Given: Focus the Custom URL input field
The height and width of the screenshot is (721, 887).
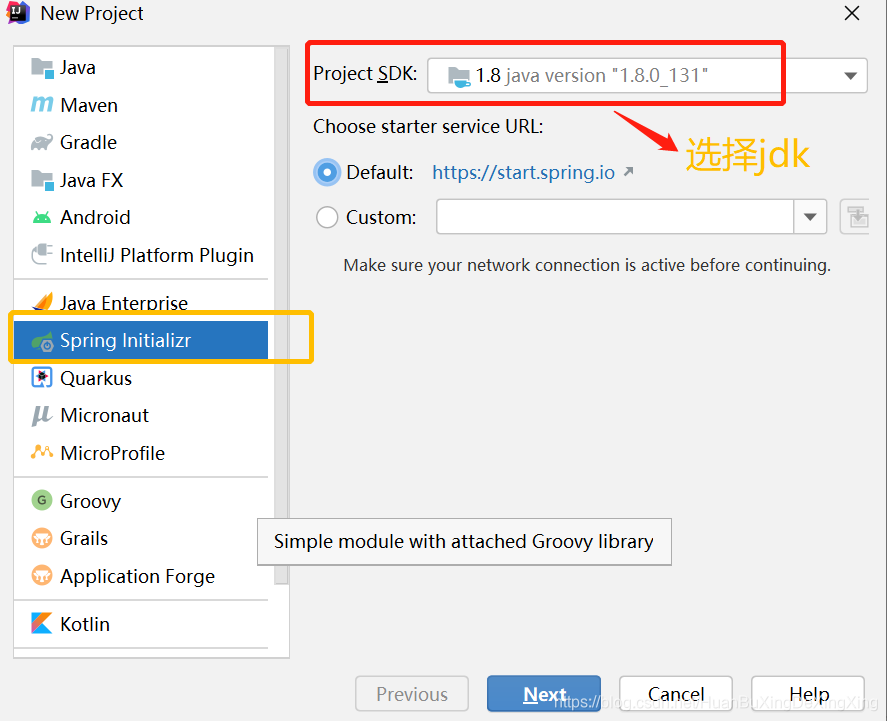Looking at the screenshot, I should [615, 217].
